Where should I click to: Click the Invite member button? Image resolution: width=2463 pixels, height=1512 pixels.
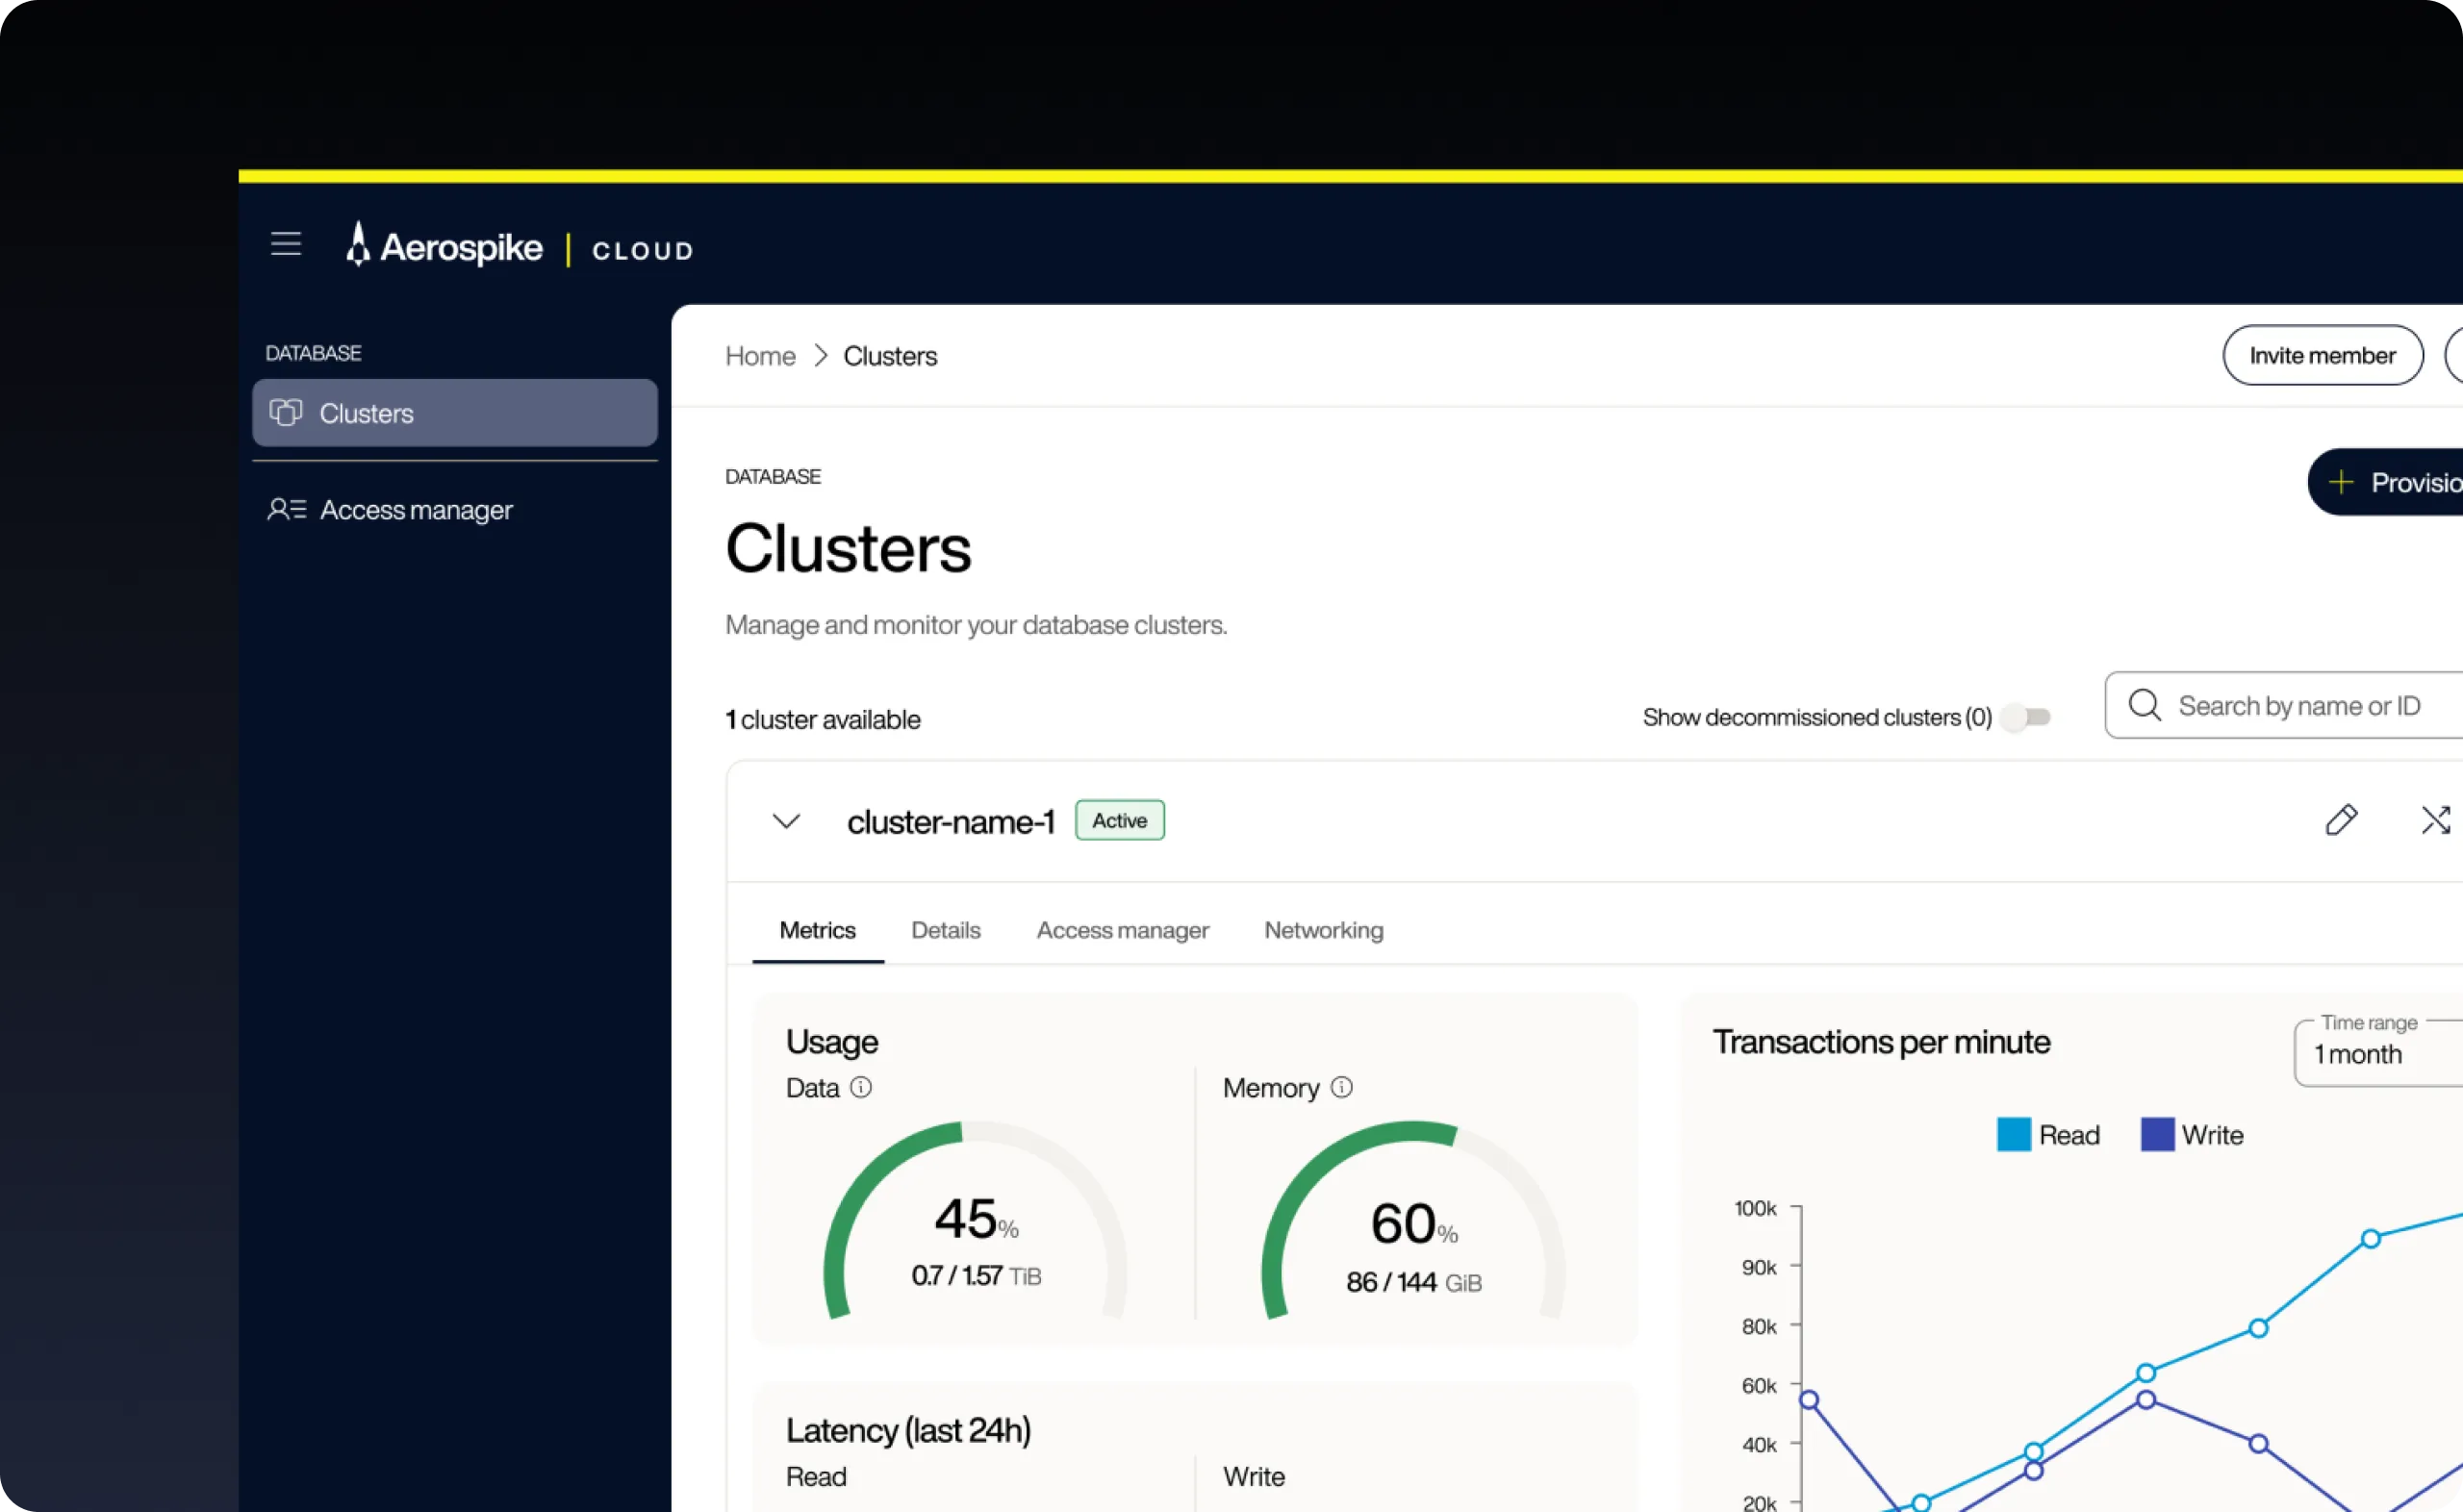click(2323, 355)
